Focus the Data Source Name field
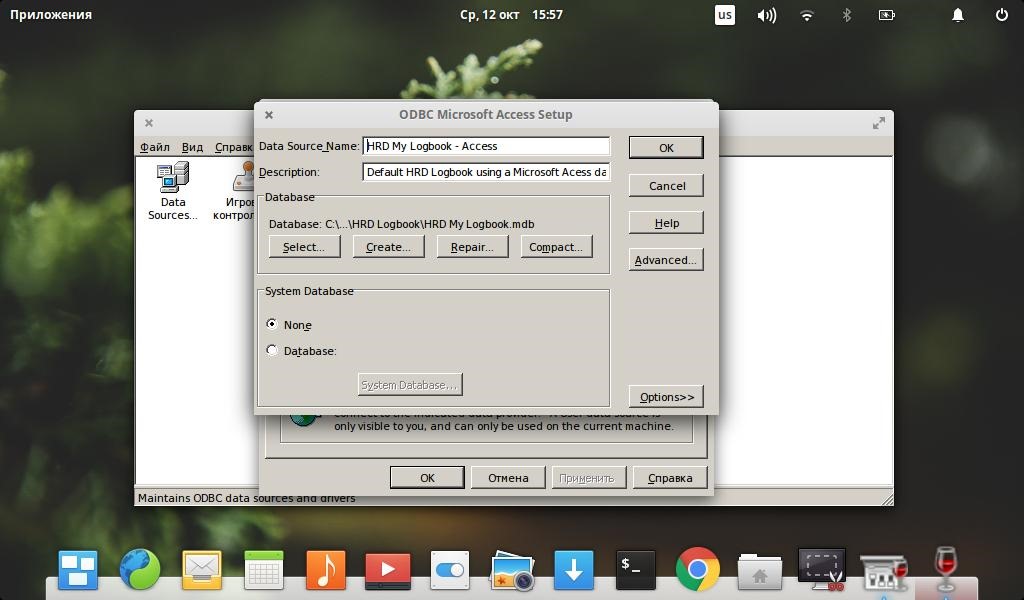The image size is (1024, 600). [x=486, y=146]
